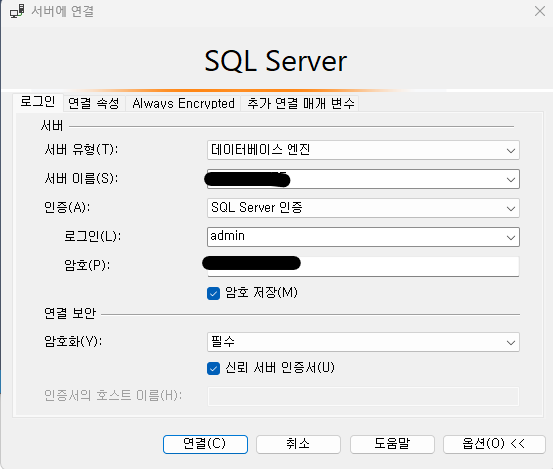The height and width of the screenshot is (469, 553).
Task: Click the 연결 button
Action: (x=205, y=444)
